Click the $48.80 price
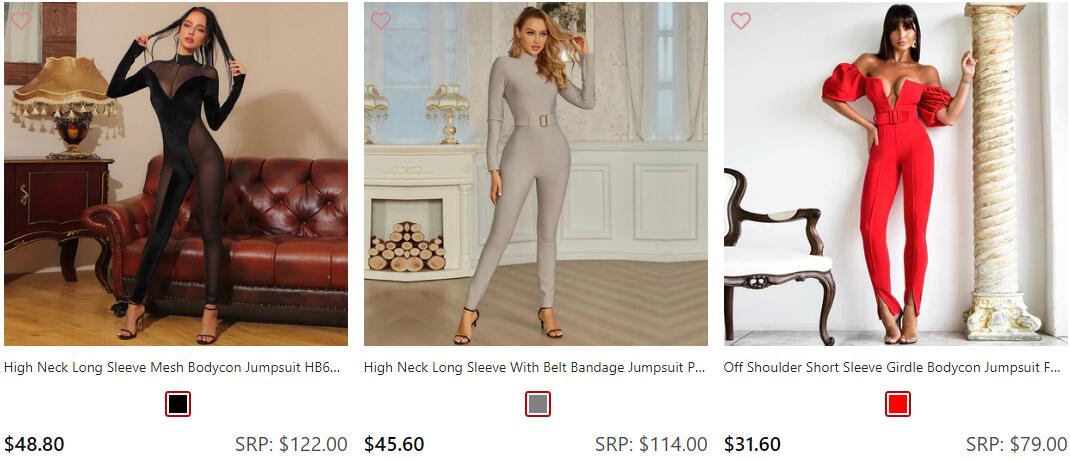 tap(34, 444)
